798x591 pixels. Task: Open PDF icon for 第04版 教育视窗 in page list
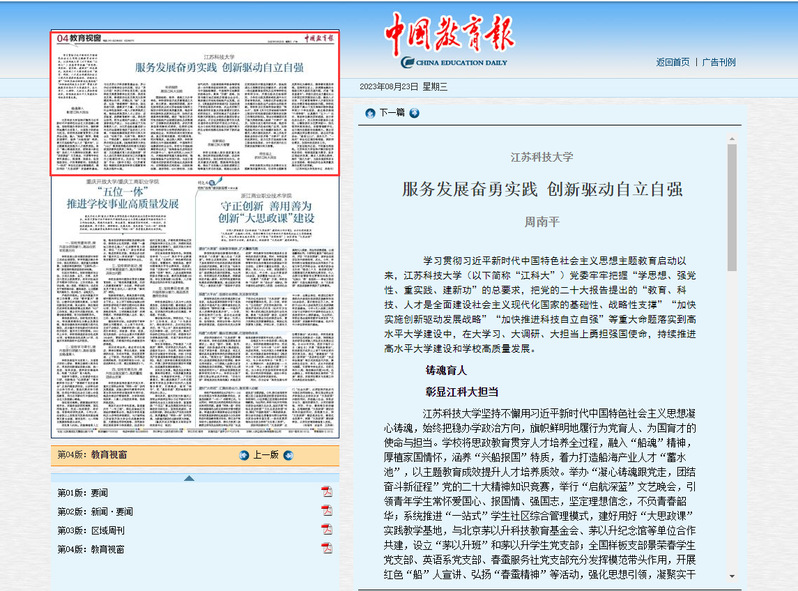tap(326, 549)
